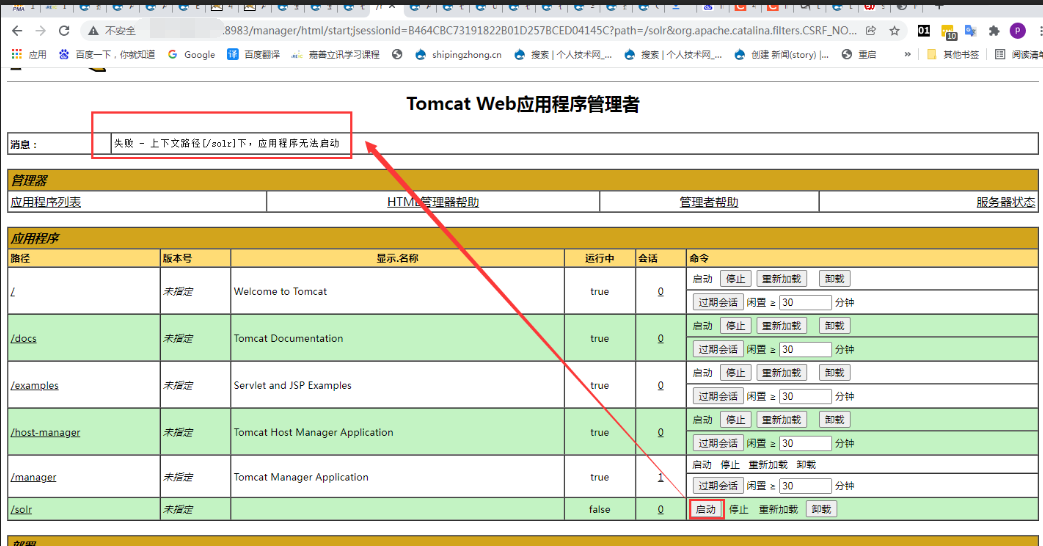
Task: Open the 嘉善立讯学习课程 bookmark
Action: [336, 55]
